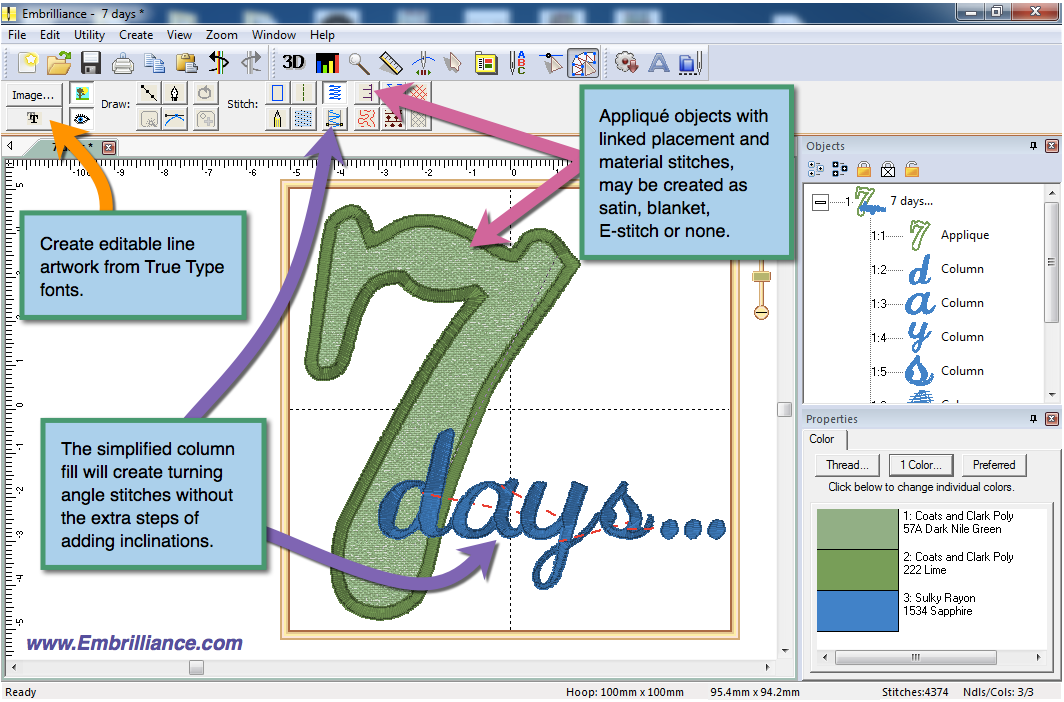Viewport: 1064px width, 702px height.
Task: Click the Save floppy disk icon
Action: click(91, 63)
